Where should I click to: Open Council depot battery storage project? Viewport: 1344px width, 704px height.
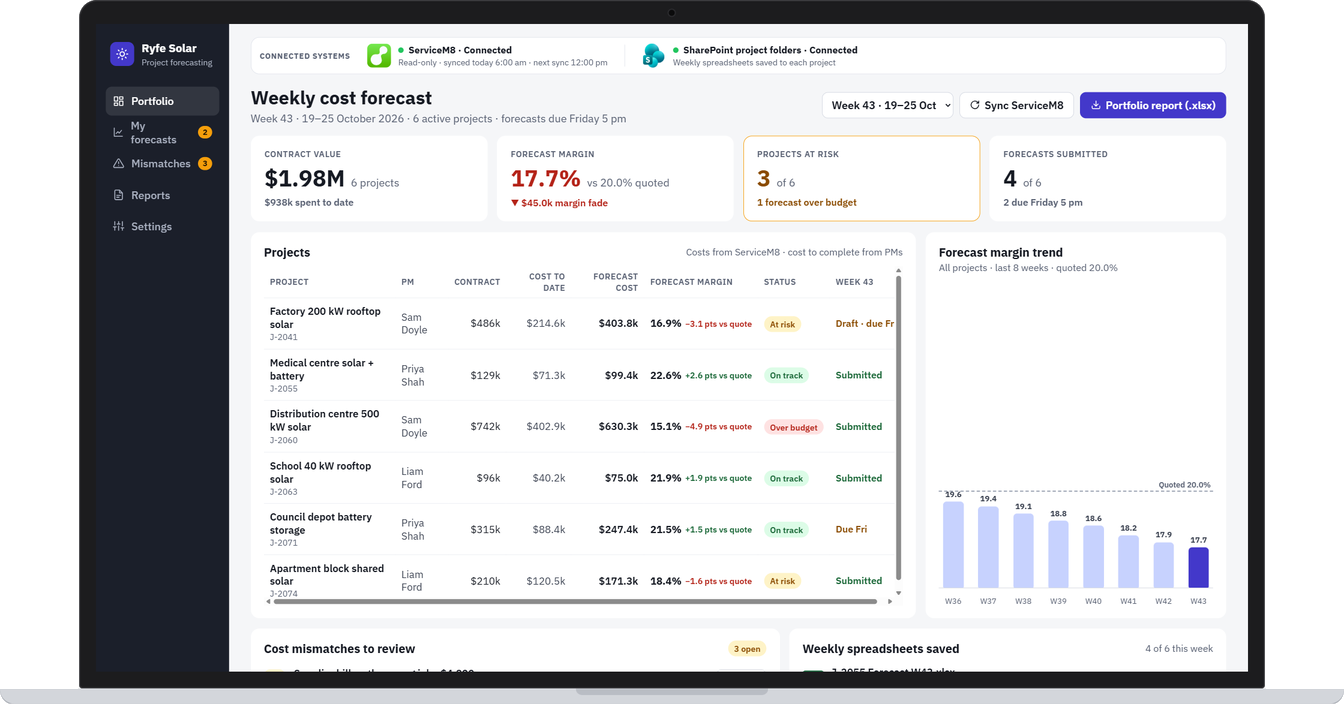321,523
